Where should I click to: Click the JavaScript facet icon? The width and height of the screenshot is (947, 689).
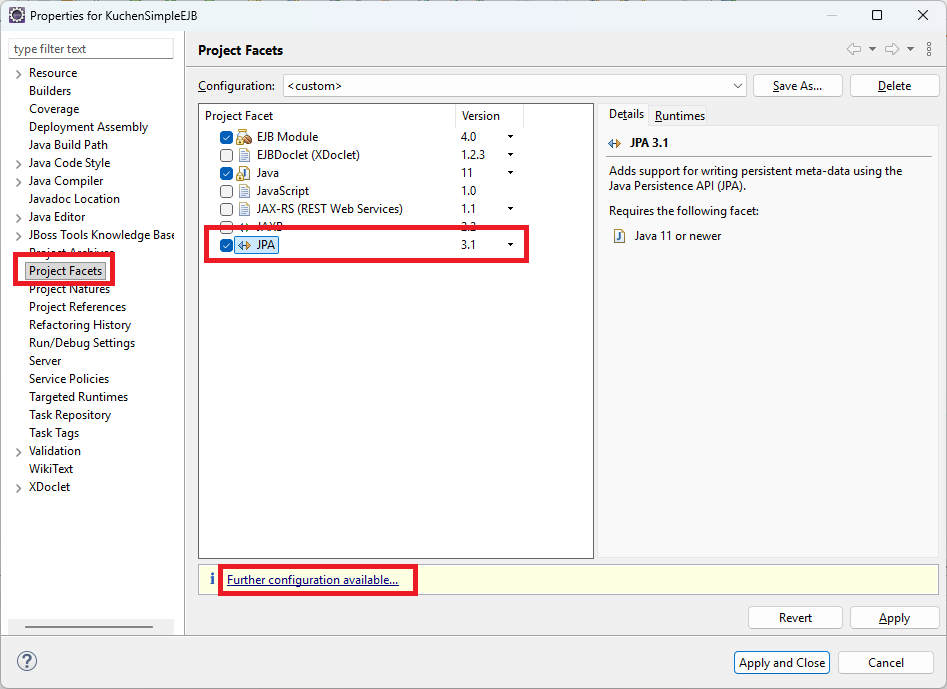click(244, 191)
